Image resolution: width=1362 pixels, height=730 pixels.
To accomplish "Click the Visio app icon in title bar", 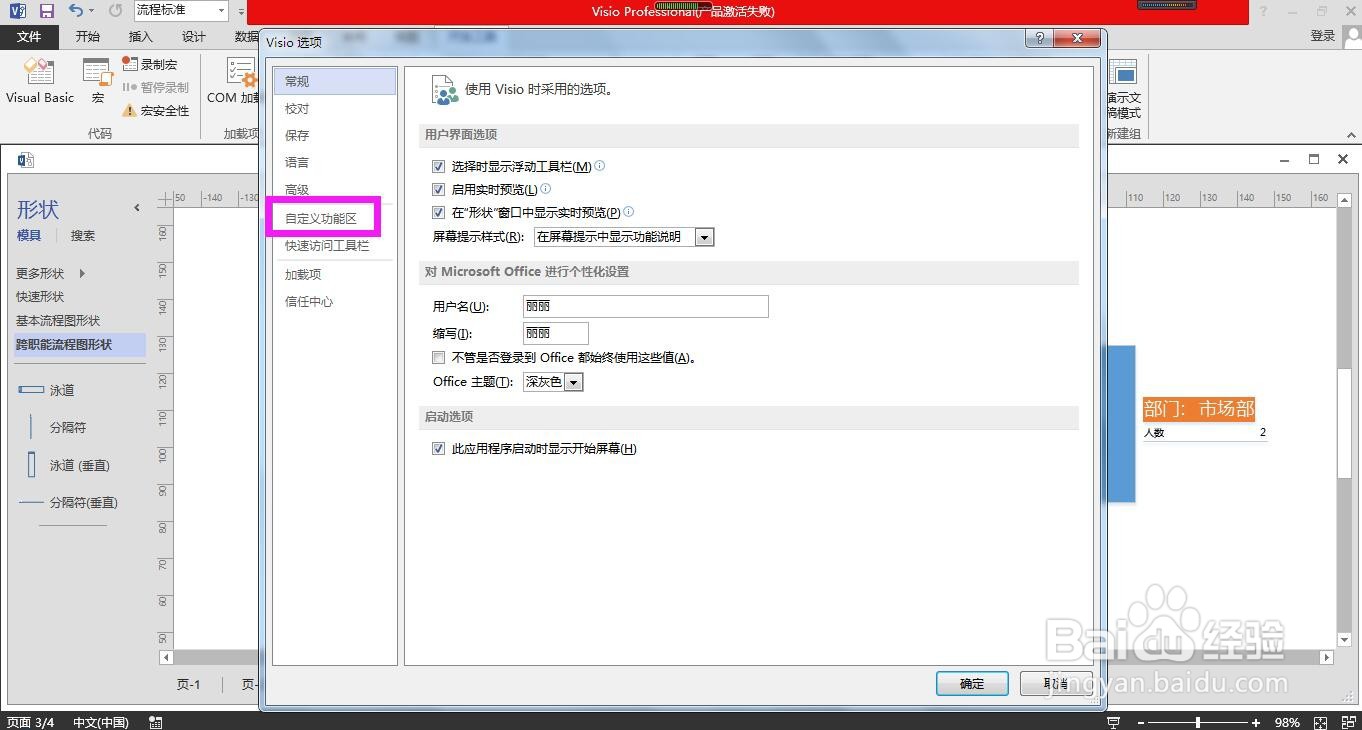I will [x=19, y=11].
